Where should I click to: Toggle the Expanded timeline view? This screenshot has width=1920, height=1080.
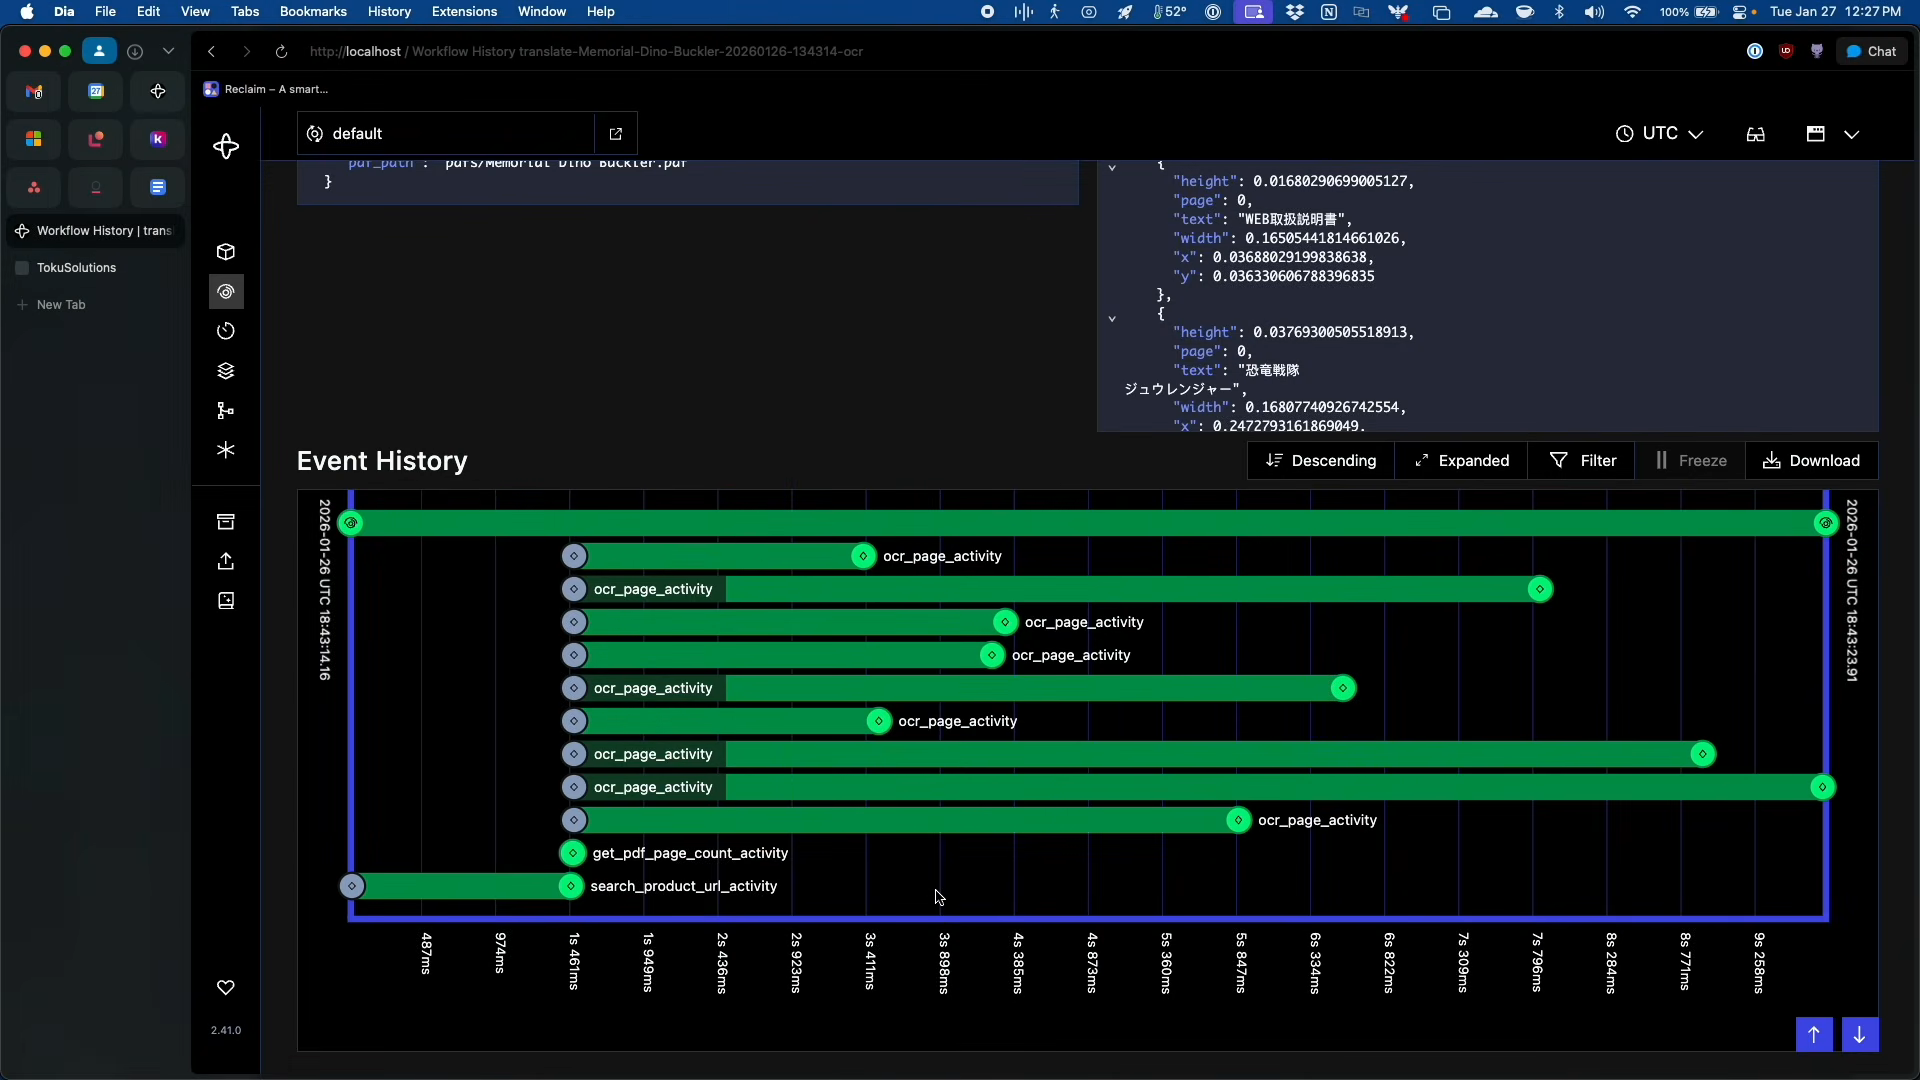coord(1461,461)
